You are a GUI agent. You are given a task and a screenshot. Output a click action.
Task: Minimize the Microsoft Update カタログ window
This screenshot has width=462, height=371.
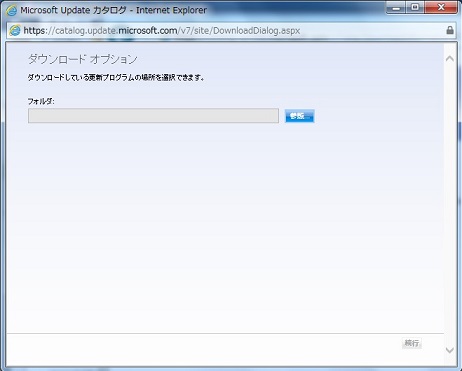pyautogui.click(x=396, y=8)
